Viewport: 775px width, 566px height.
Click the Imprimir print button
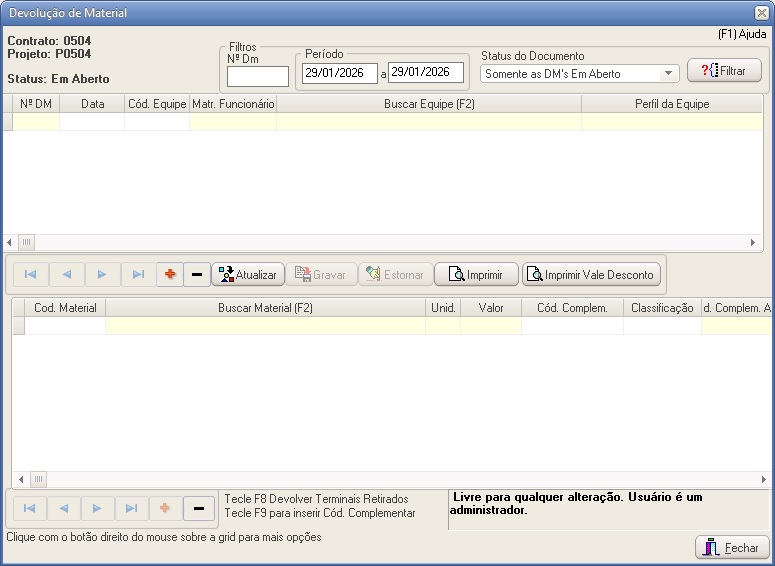coord(476,275)
